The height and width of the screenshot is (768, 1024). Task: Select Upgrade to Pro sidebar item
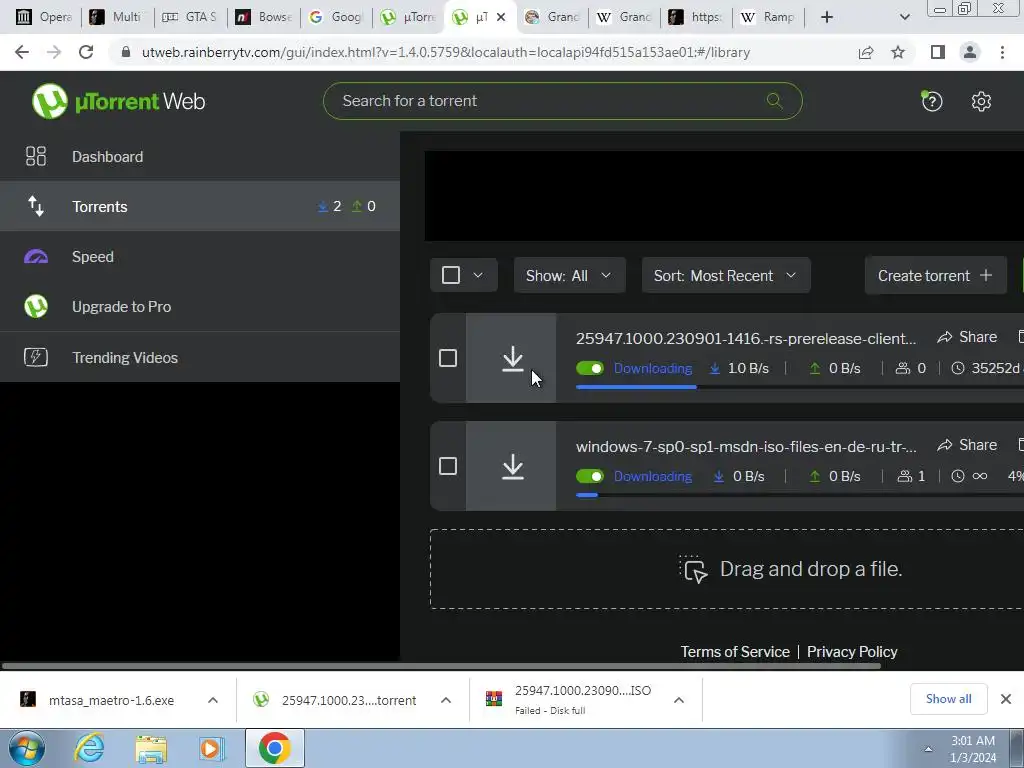point(200,306)
